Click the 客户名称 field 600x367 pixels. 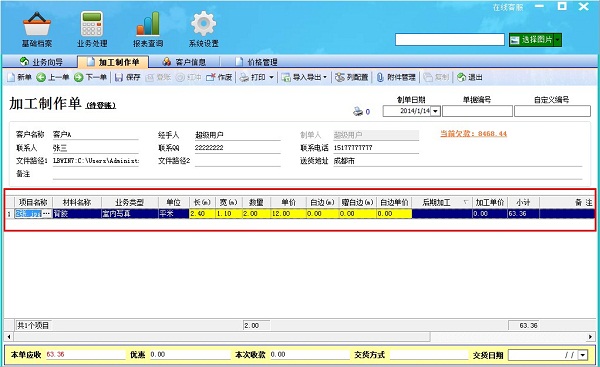tap(95, 135)
